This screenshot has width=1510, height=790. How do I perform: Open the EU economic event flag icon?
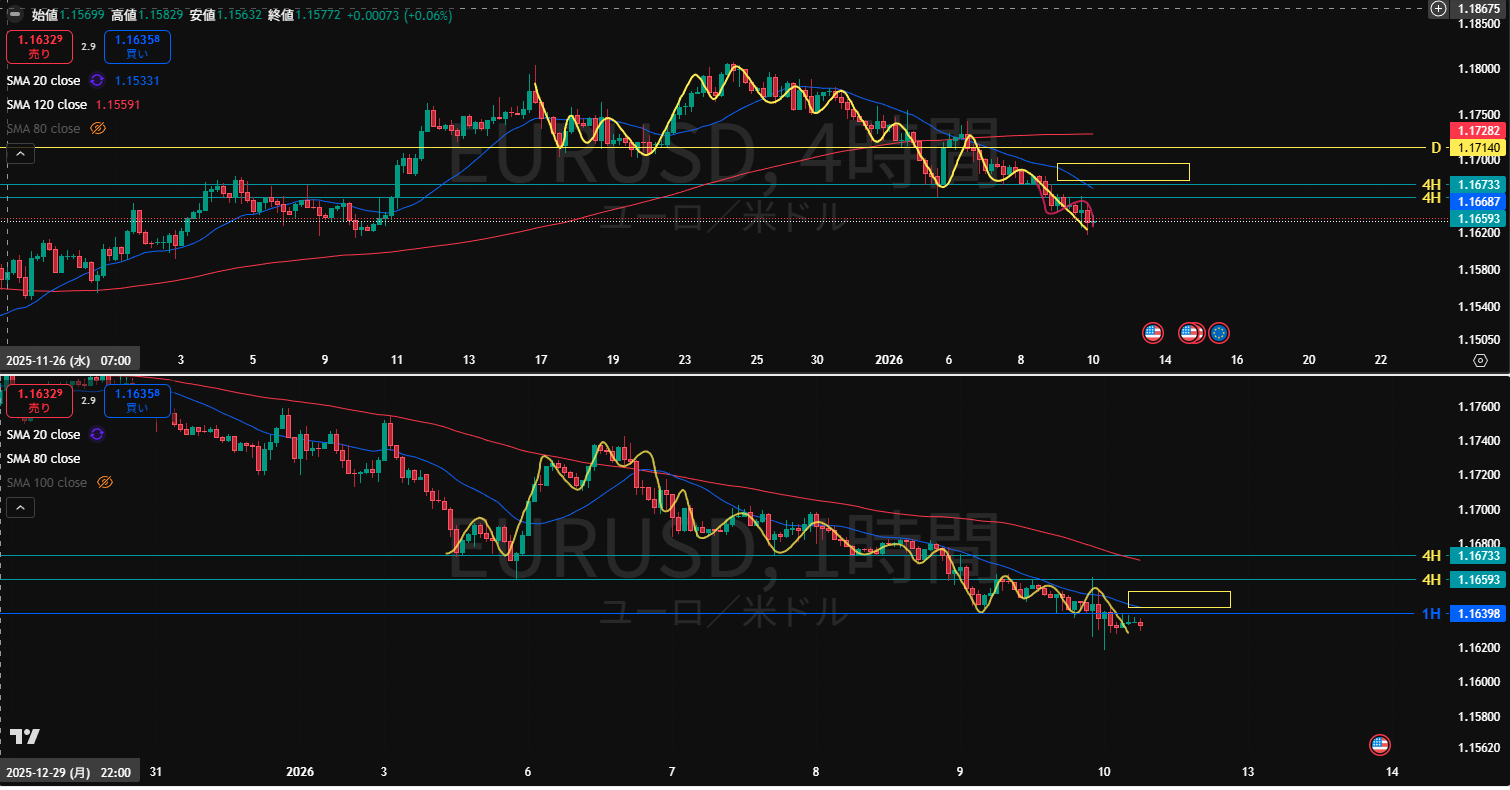point(1219,332)
